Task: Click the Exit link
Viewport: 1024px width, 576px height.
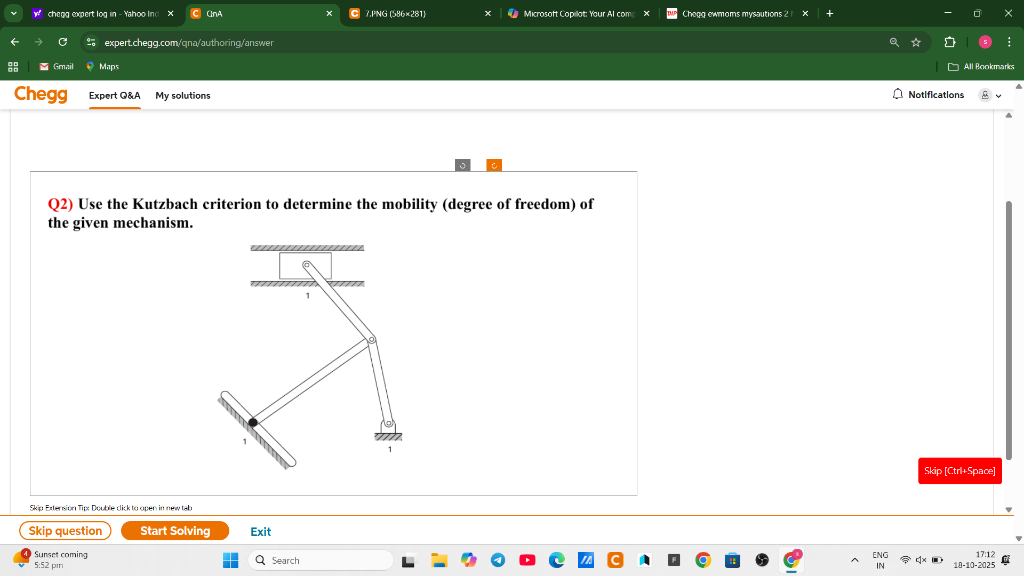Action: coord(261,532)
